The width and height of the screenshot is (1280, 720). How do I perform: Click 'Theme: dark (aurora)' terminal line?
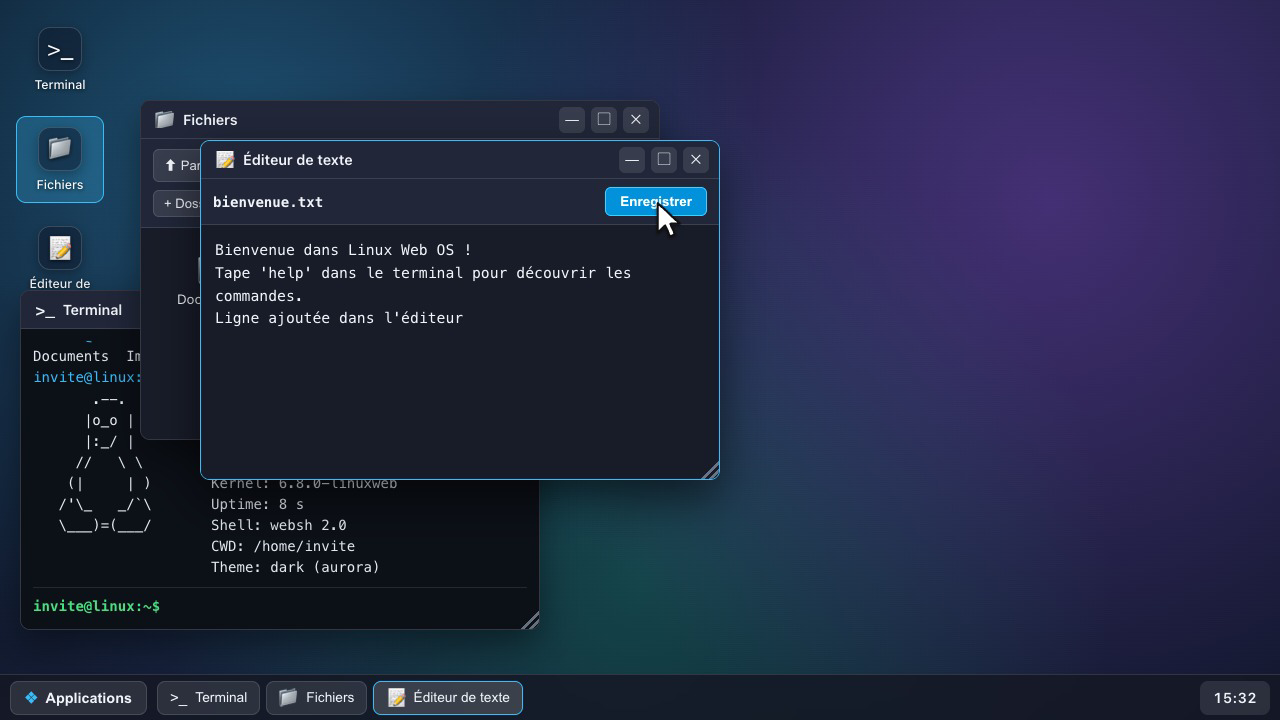click(295, 567)
